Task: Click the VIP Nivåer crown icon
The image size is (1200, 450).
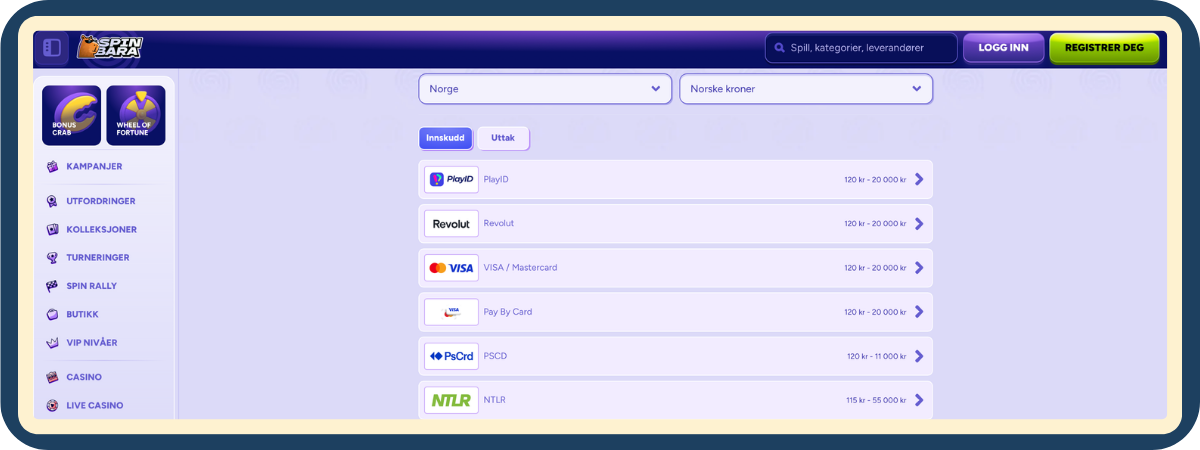Action: [52, 342]
